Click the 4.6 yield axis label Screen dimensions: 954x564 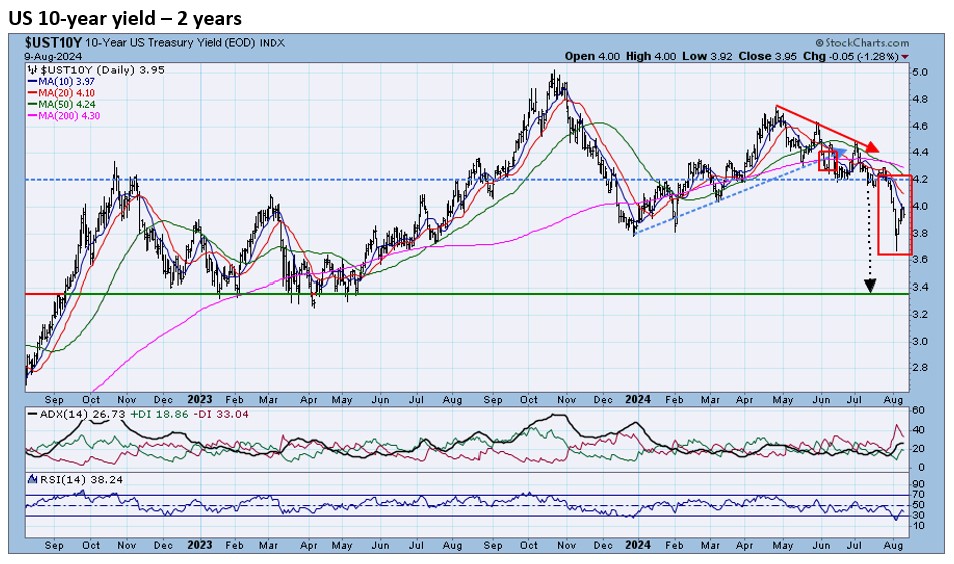click(921, 126)
